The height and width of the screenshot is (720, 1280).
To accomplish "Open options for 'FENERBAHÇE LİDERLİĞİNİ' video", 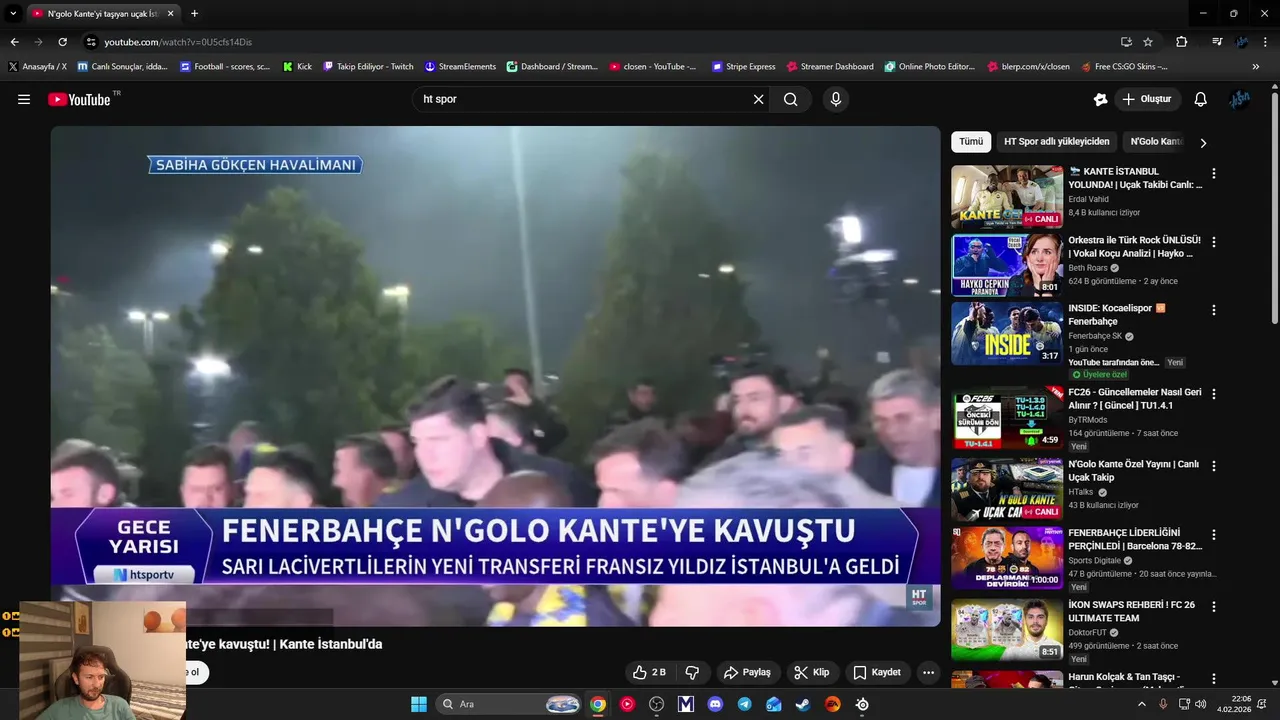I will coord(1214,535).
